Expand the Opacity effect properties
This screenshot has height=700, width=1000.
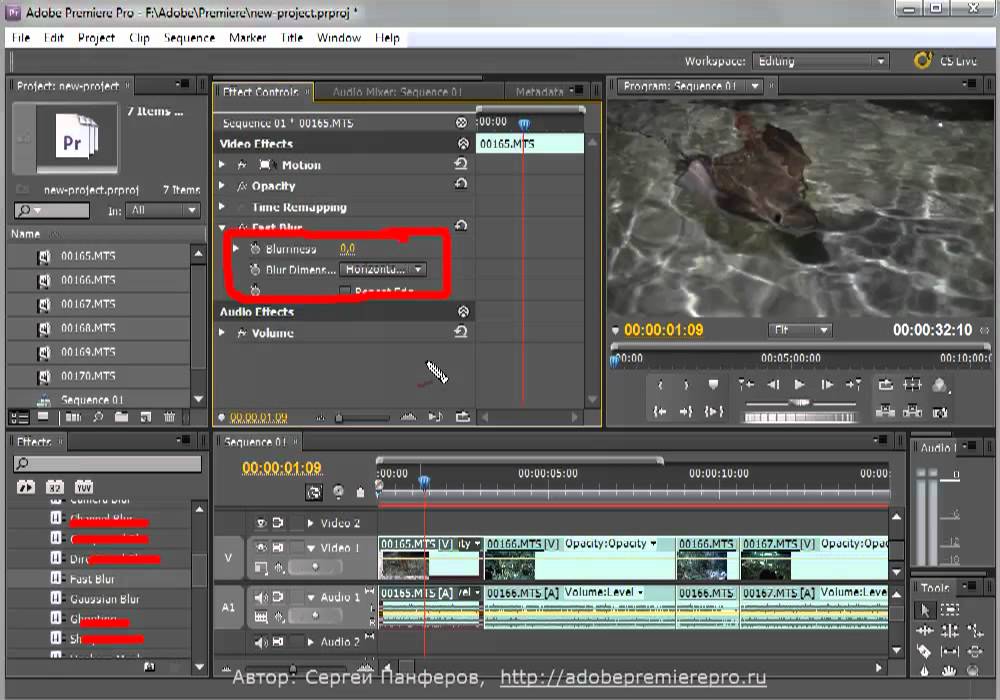click(222, 186)
